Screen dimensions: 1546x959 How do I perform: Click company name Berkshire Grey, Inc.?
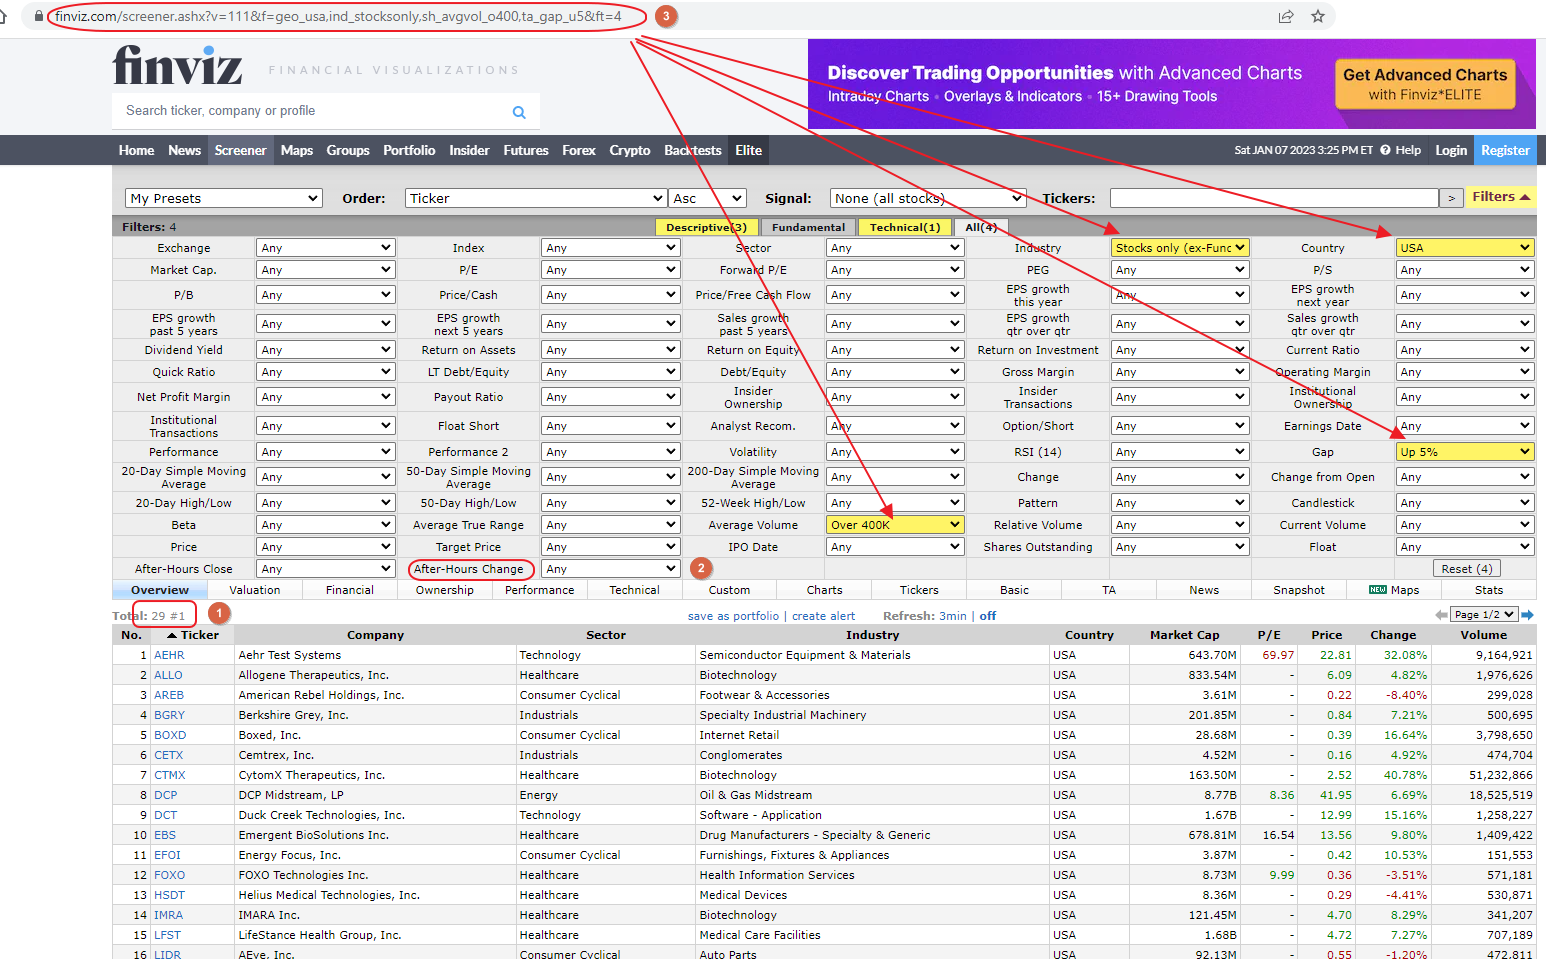[294, 715]
